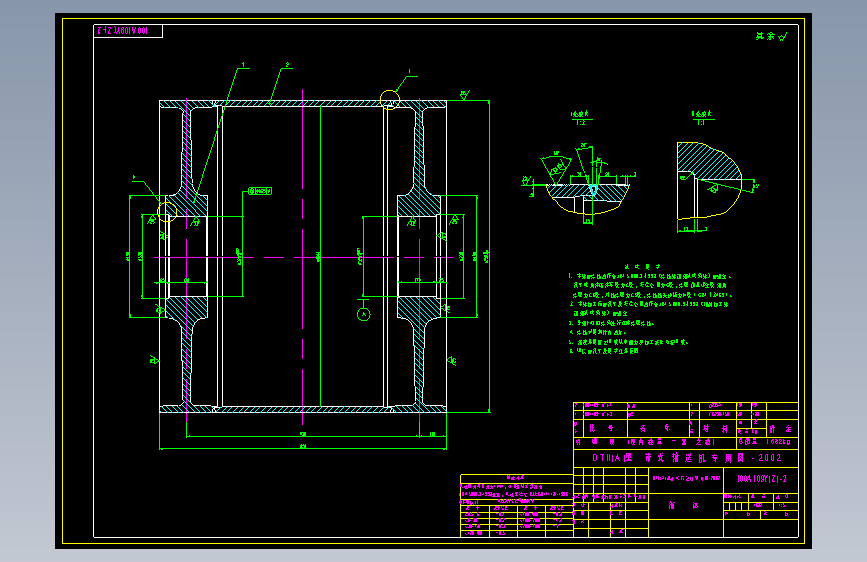Select the yellow detail circle at the left hub
Image resolution: width=867 pixels, height=562 pixels.
tap(167, 212)
